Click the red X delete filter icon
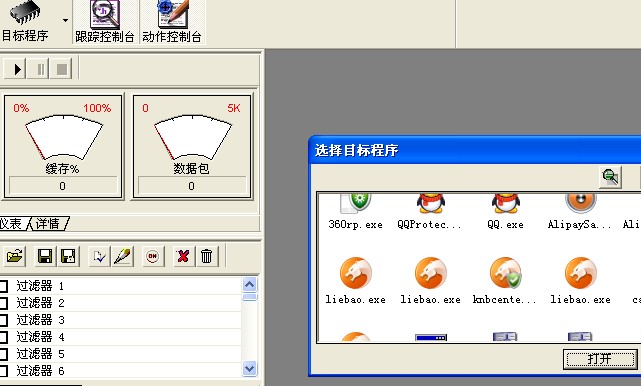 coord(183,256)
